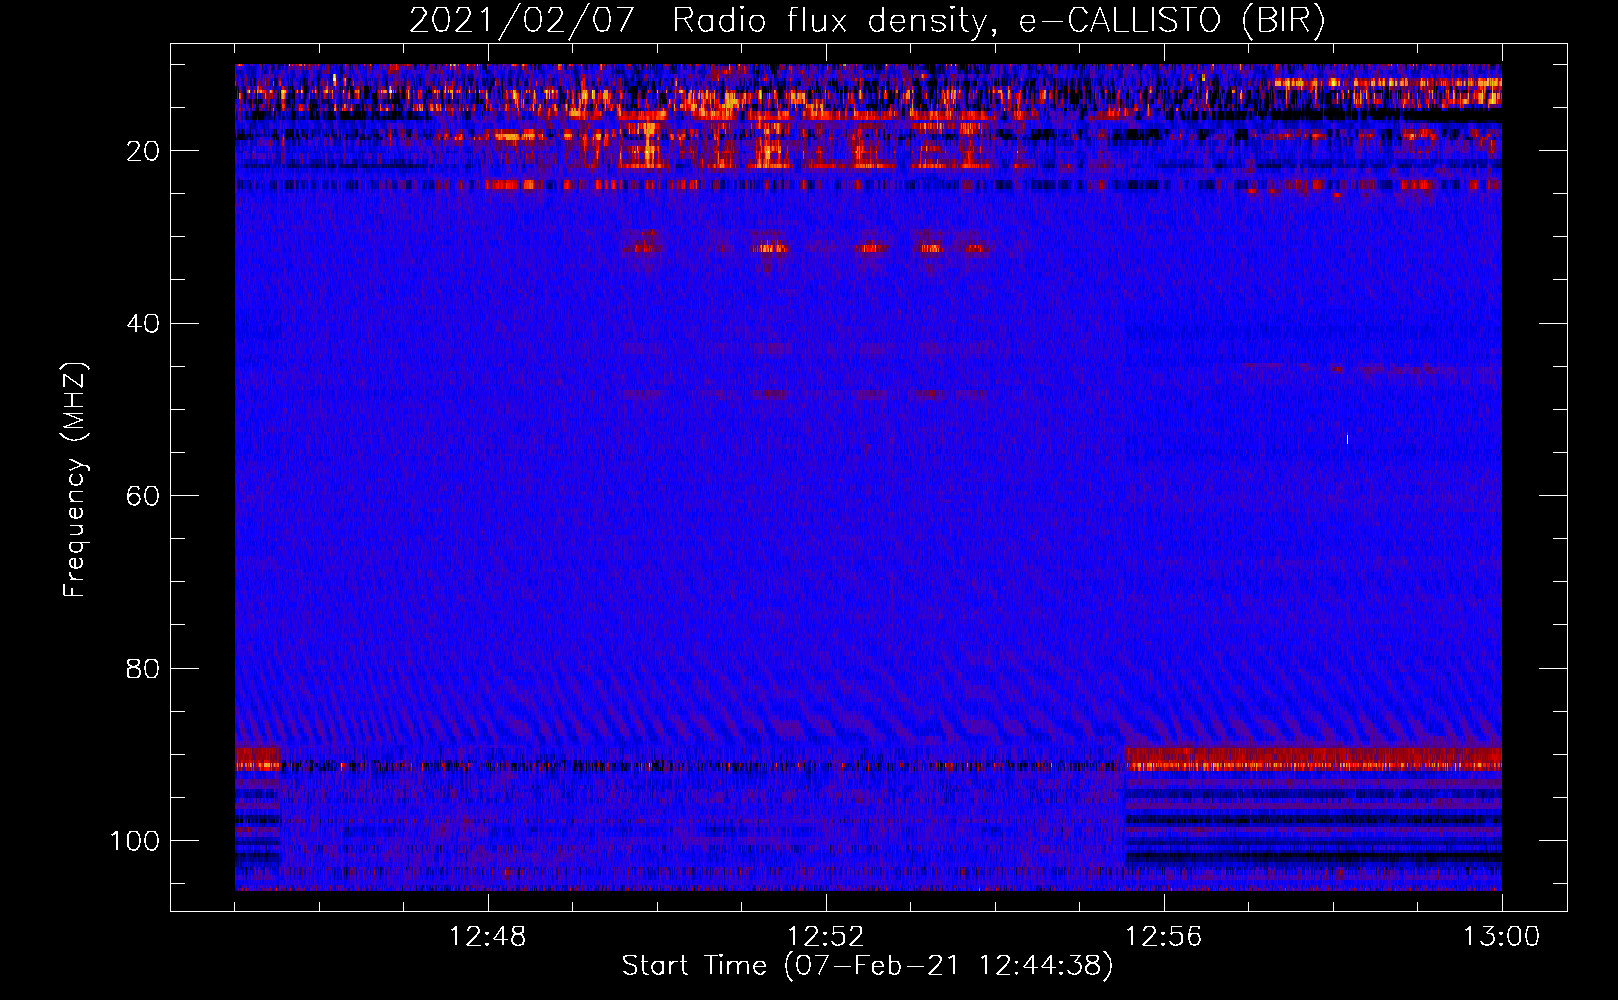Click the 100 MHz frequency label
The height and width of the screenshot is (1000, 1618).
point(134,841)
